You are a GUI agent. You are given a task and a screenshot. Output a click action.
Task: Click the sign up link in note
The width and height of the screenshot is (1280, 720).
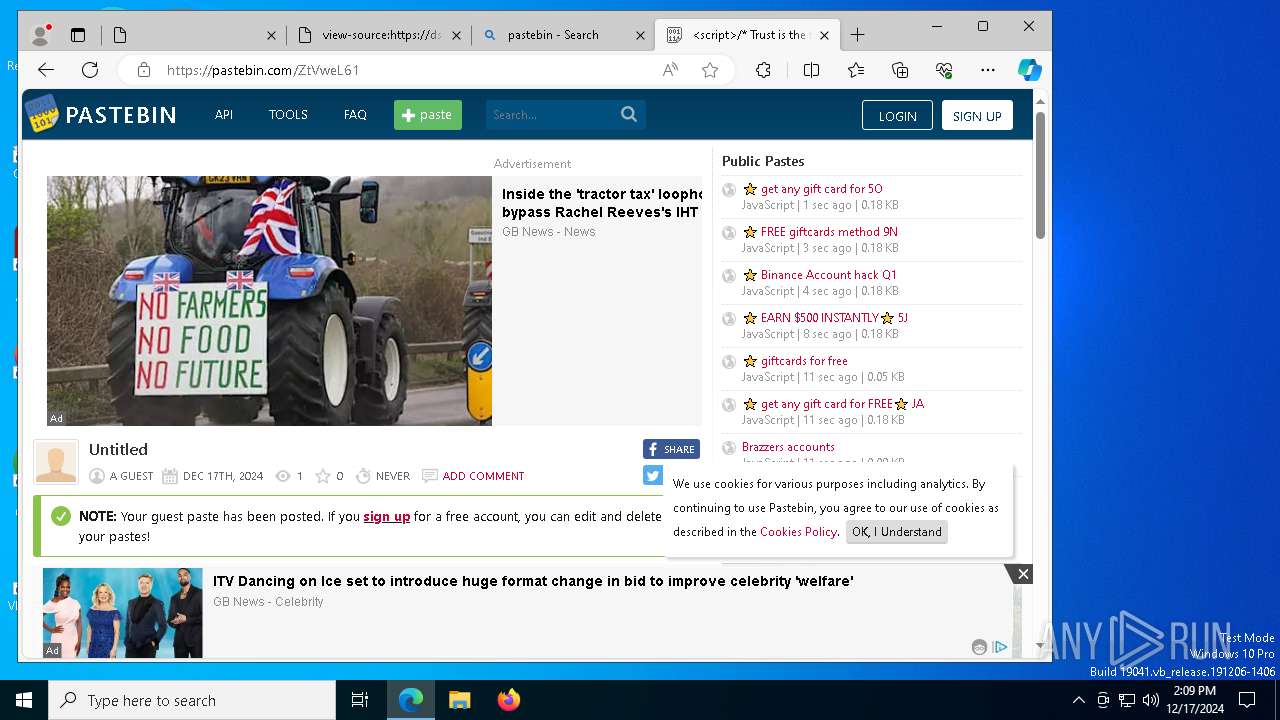click(387, 517)
